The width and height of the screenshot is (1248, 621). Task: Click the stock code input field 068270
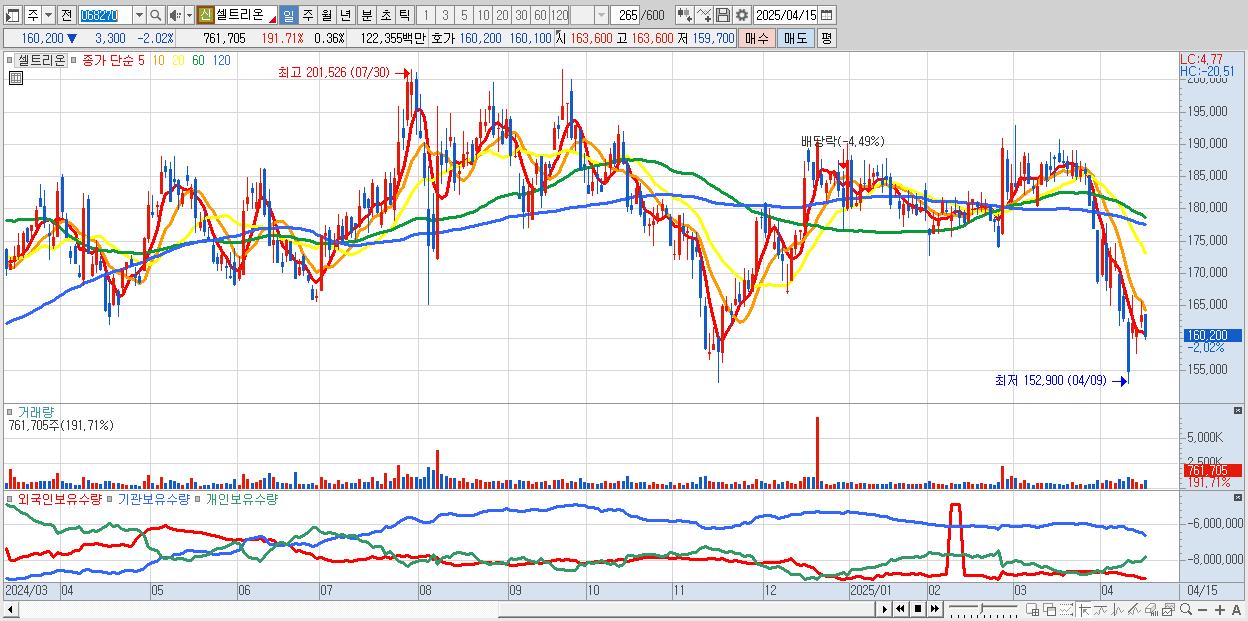[105, 15]
